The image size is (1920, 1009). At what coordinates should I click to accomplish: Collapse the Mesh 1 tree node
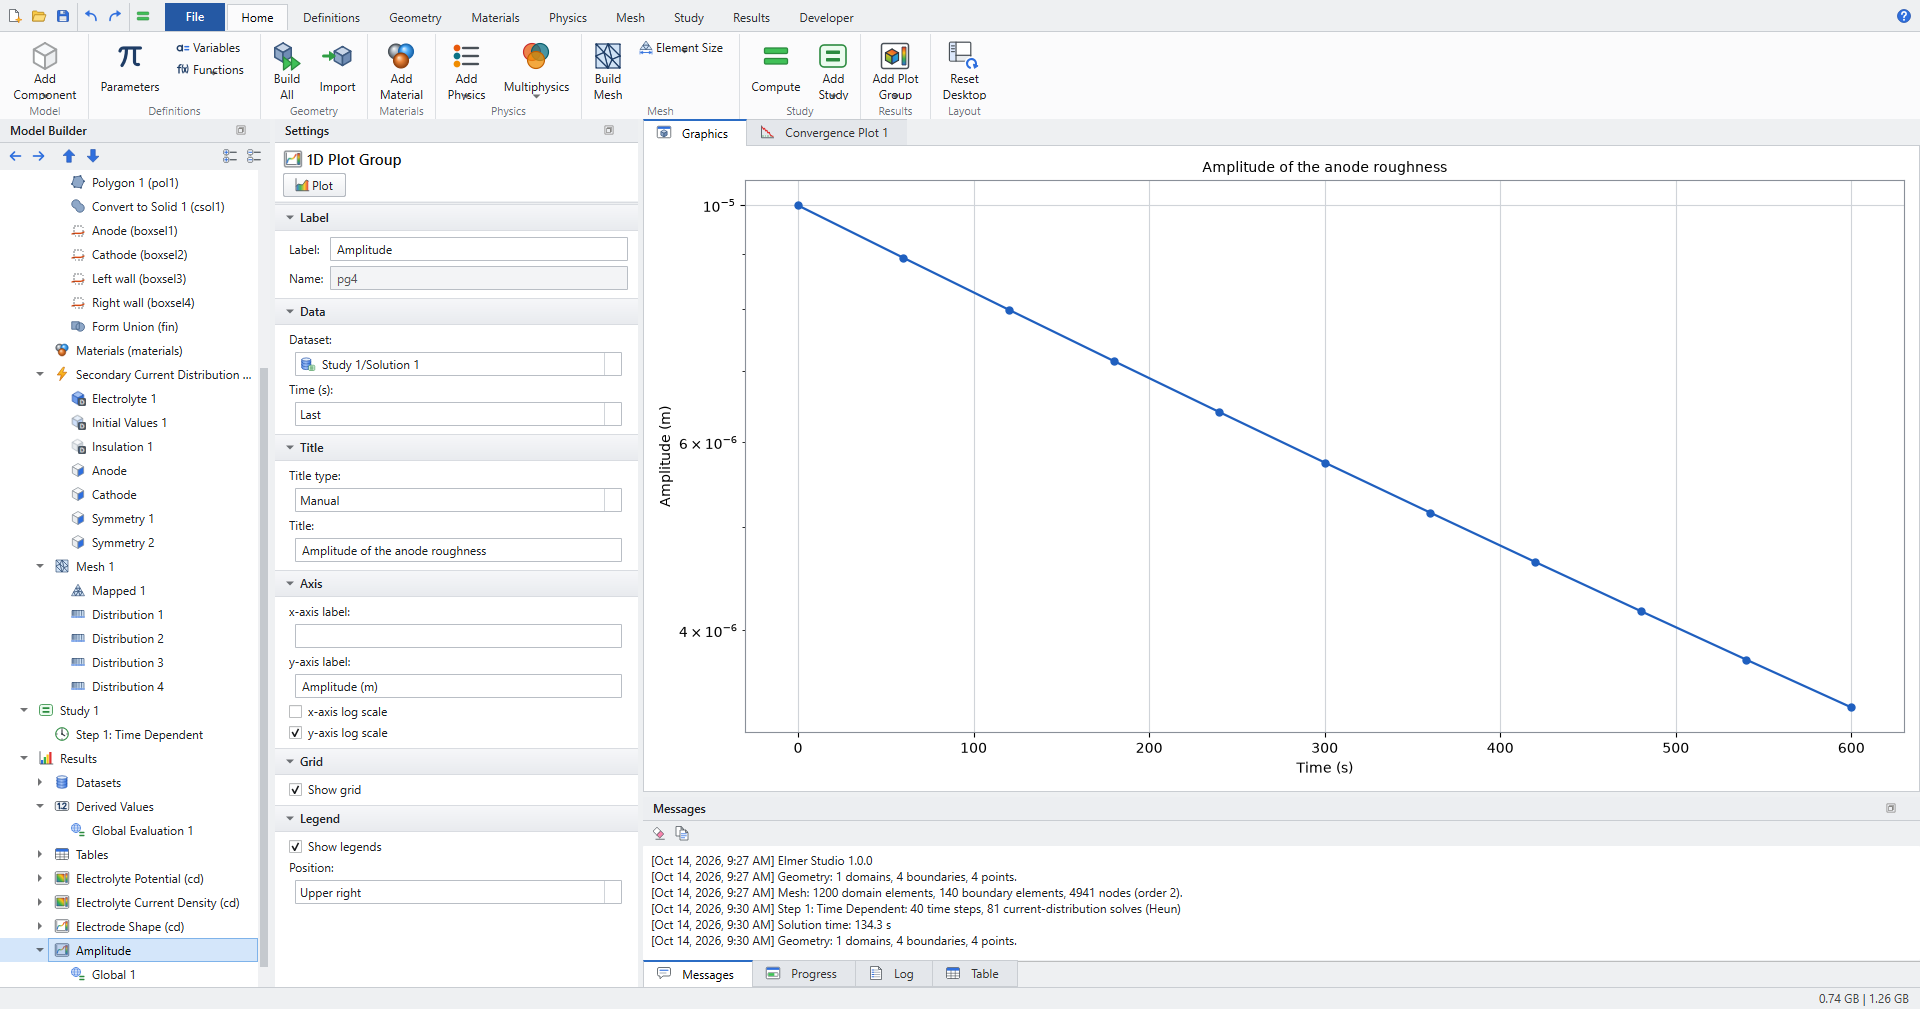coord(40,567)
